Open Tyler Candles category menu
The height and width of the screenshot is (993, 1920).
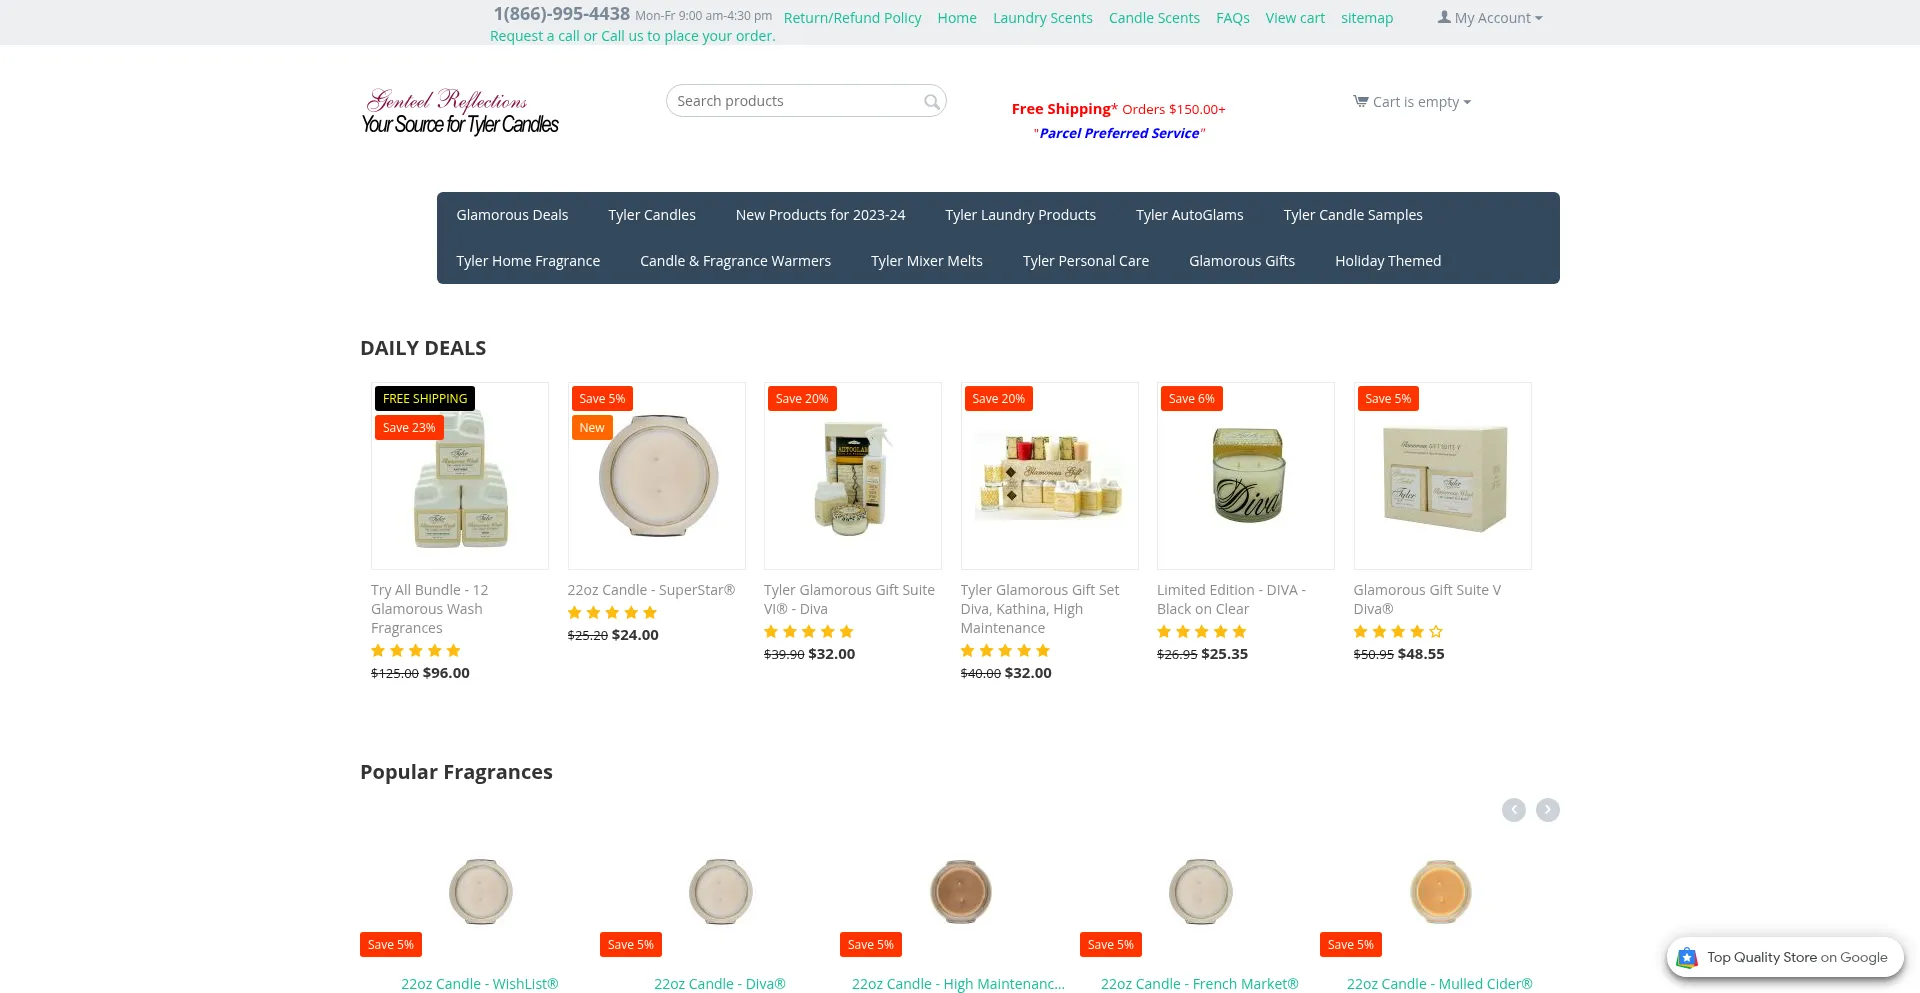(652, 215)
